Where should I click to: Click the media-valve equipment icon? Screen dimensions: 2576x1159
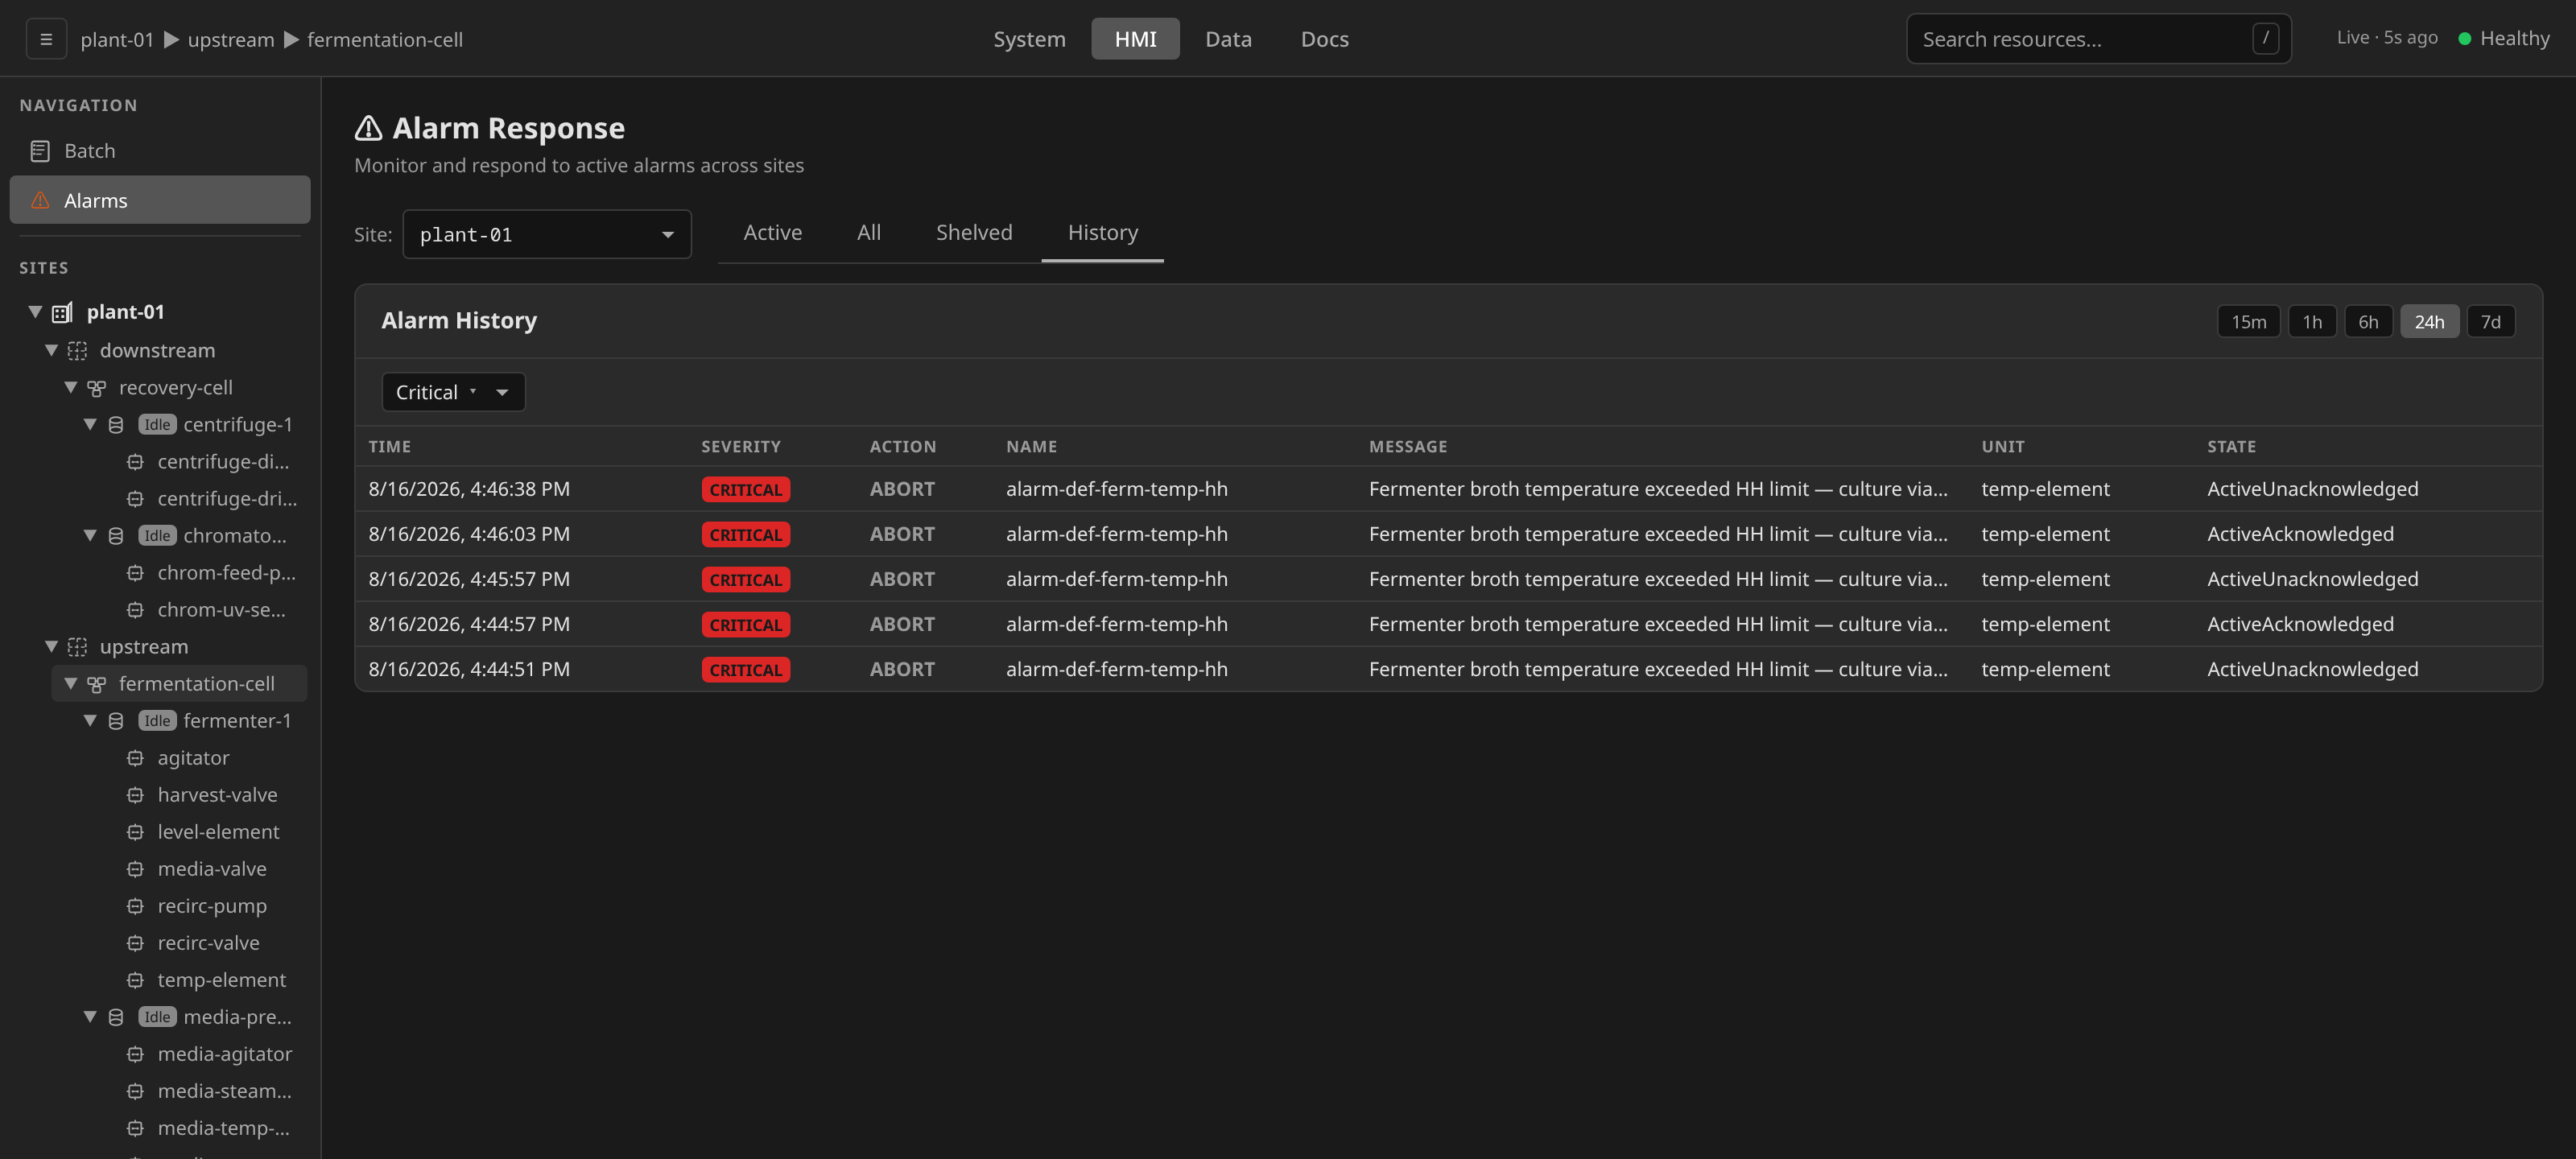point(135,868)
